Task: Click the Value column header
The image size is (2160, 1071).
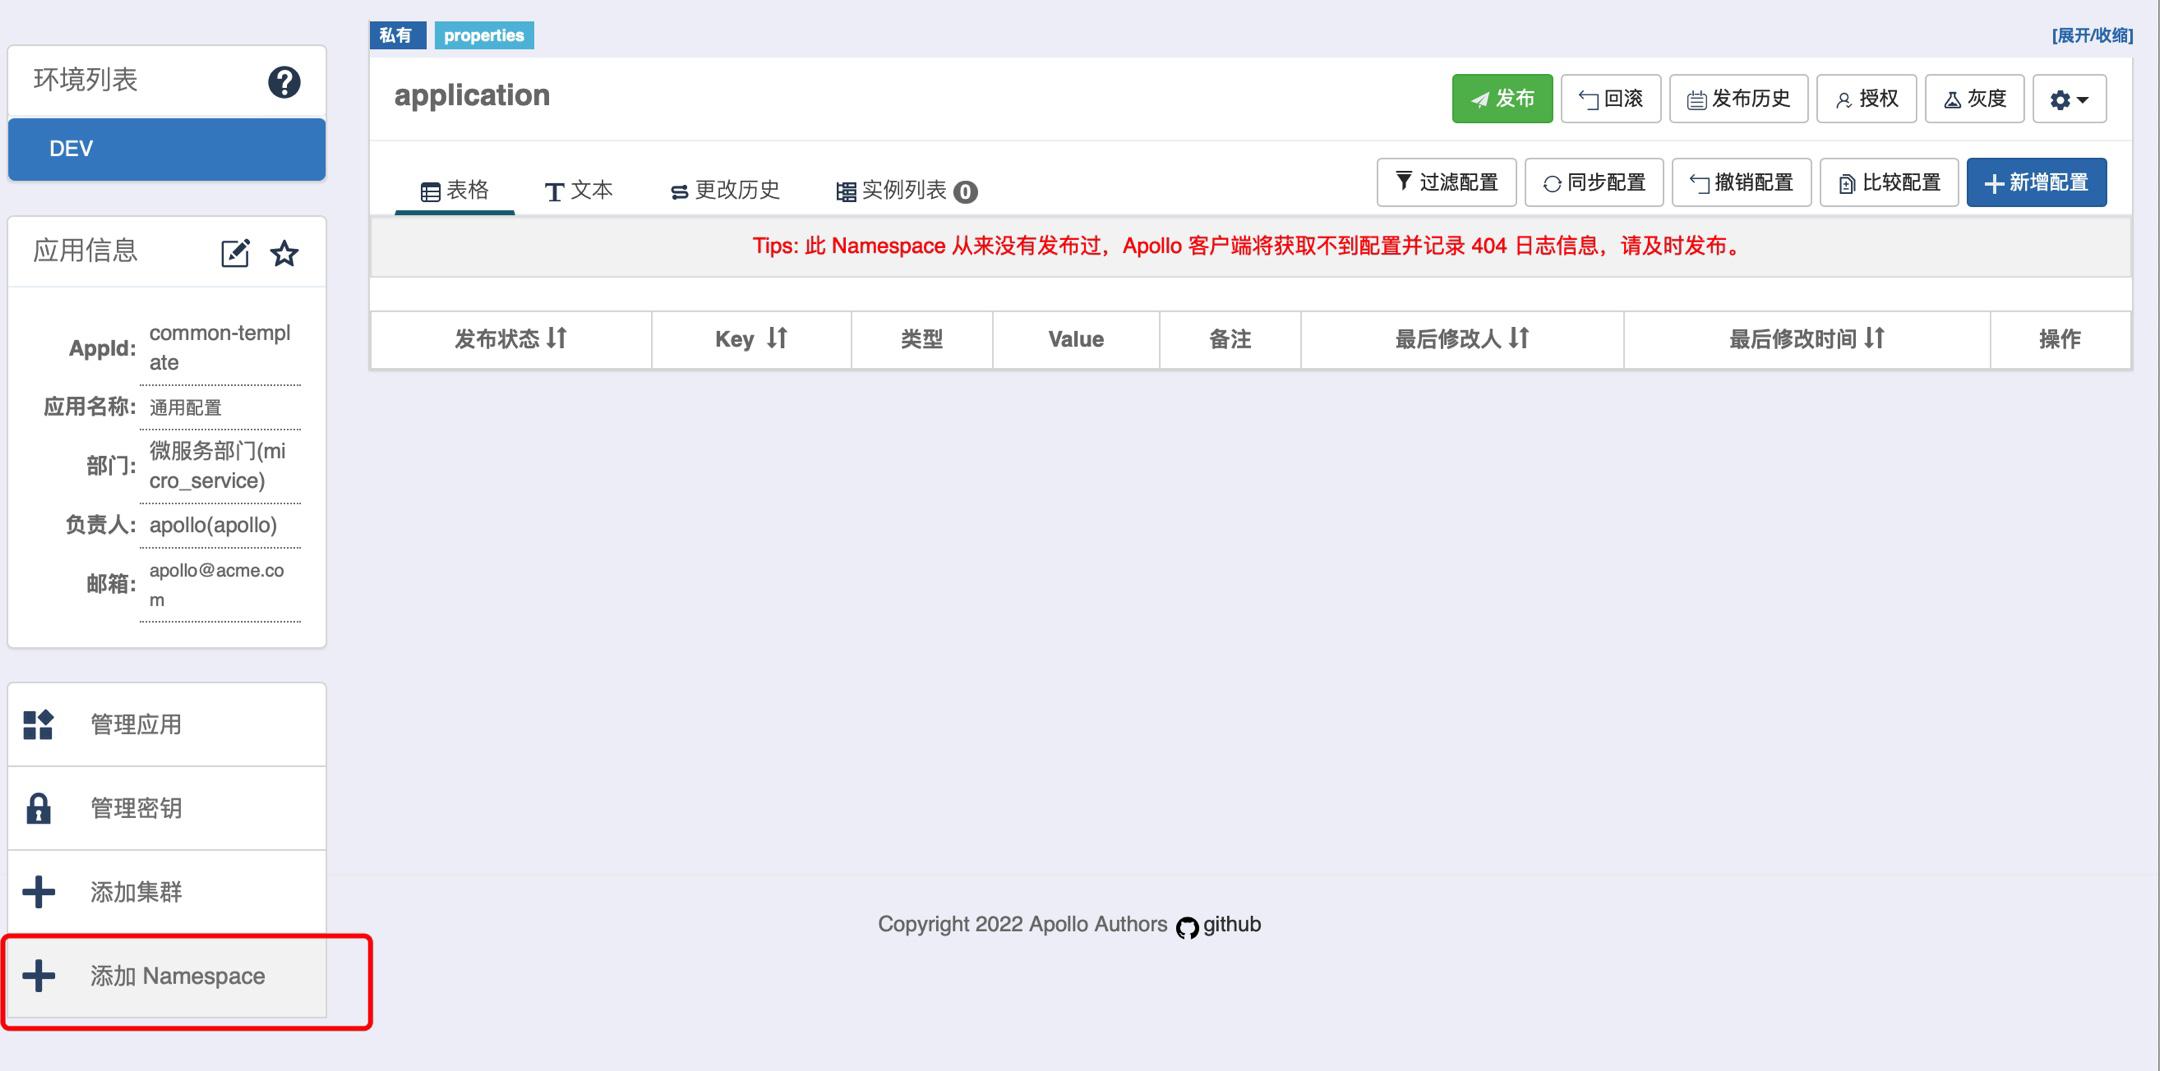Action: (1076, 339)
